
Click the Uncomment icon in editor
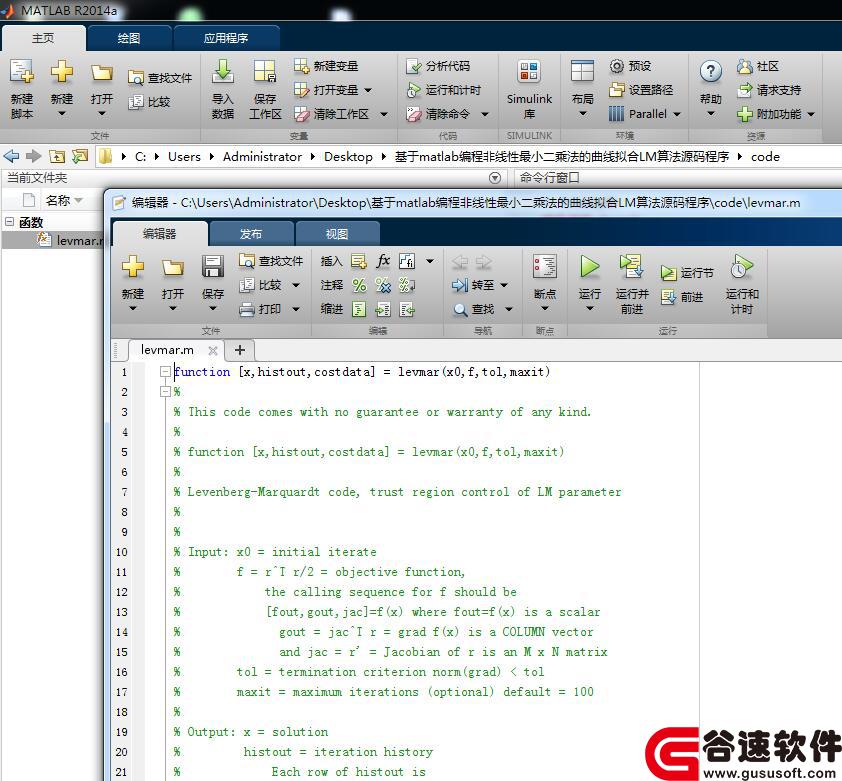(383, 285)
